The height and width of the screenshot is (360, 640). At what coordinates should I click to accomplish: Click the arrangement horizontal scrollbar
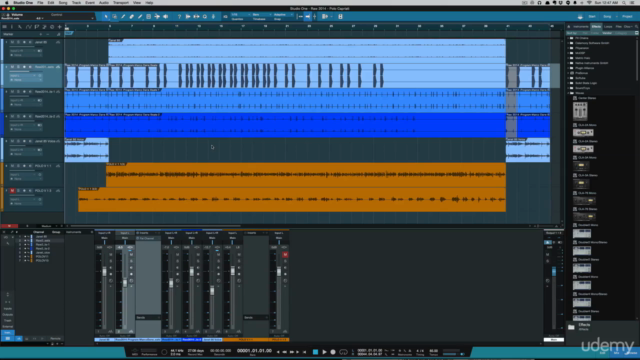point(155,226)
